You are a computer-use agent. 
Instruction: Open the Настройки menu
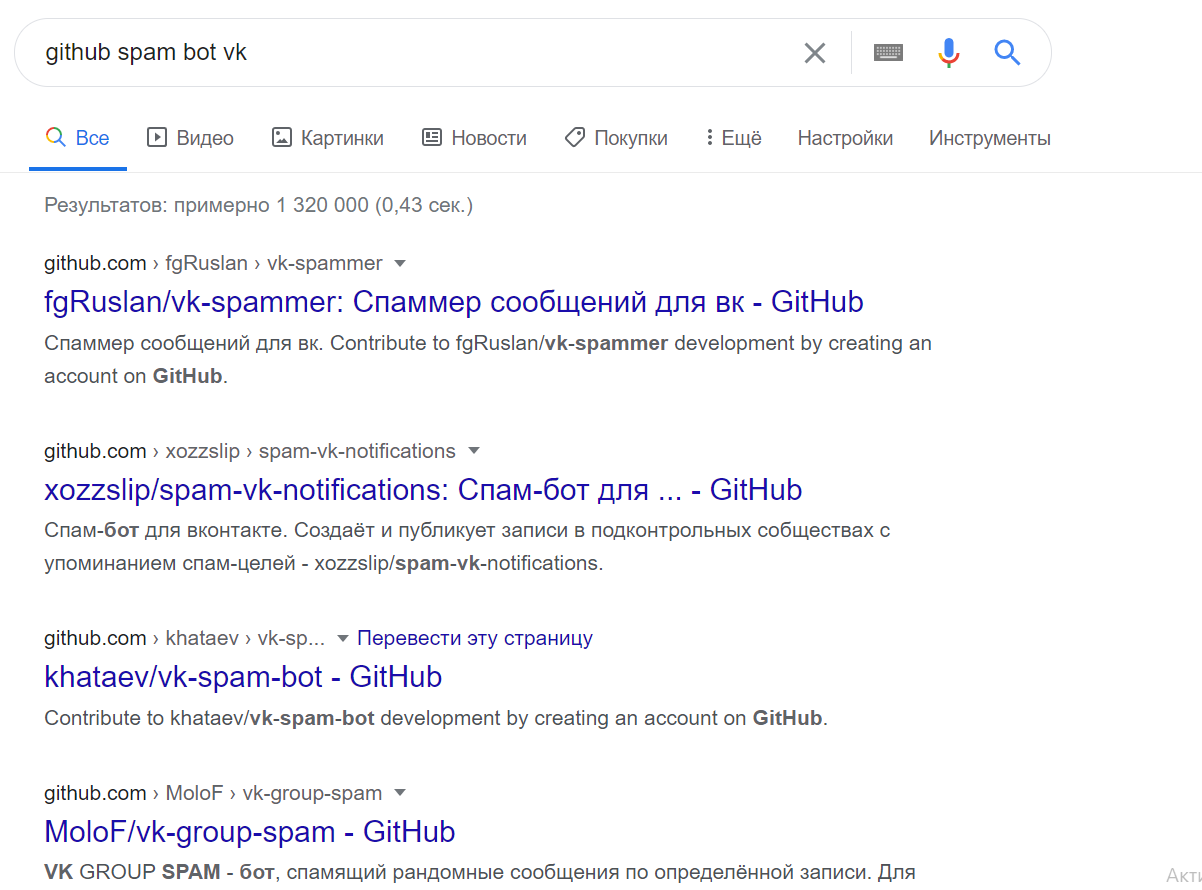click(845, 137)
